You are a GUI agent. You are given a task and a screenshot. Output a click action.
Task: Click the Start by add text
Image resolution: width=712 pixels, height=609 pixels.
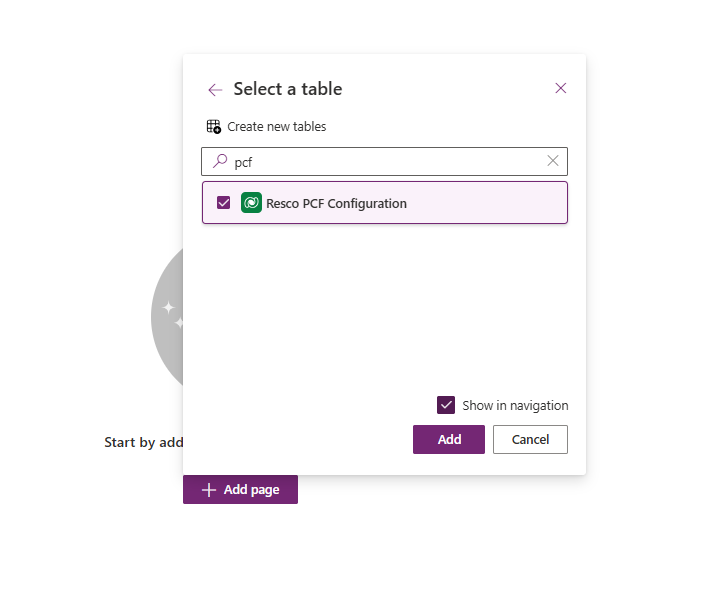(x=143, y=442)
